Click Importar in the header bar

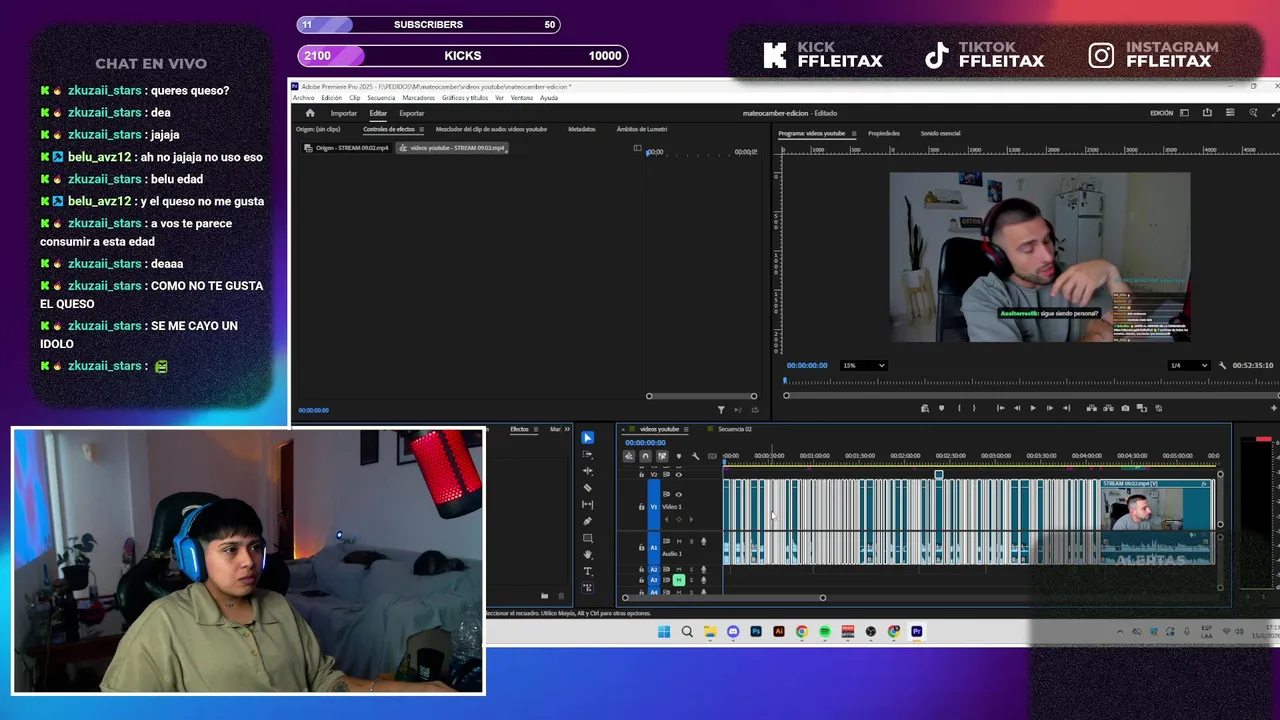coord(344,113)
